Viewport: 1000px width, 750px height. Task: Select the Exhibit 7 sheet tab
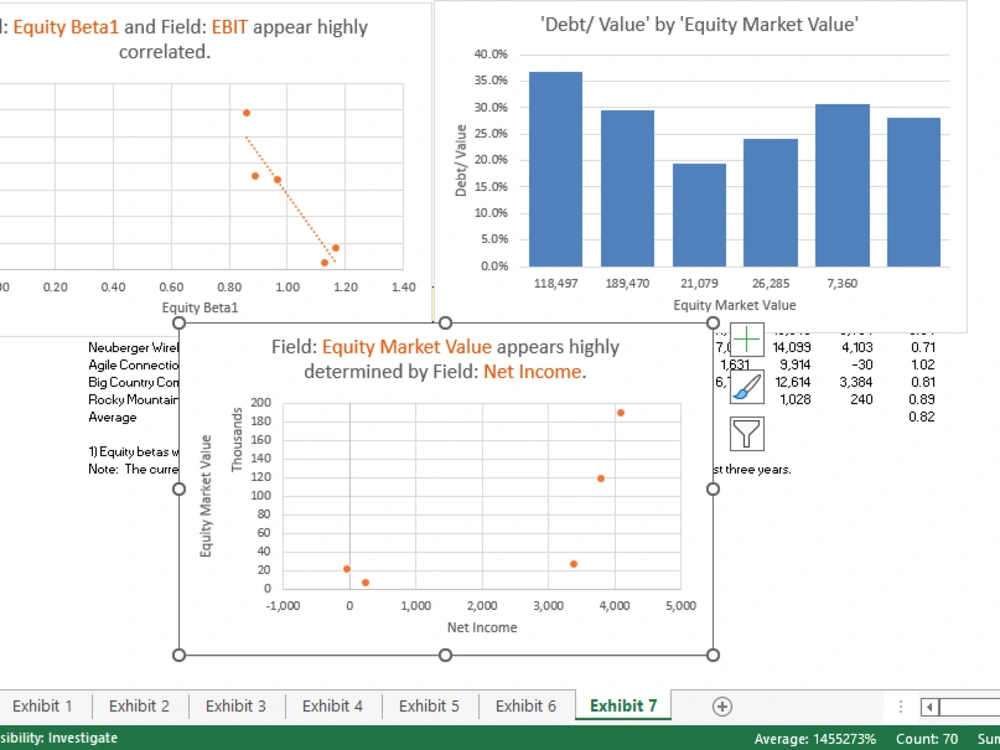[623, 706]
